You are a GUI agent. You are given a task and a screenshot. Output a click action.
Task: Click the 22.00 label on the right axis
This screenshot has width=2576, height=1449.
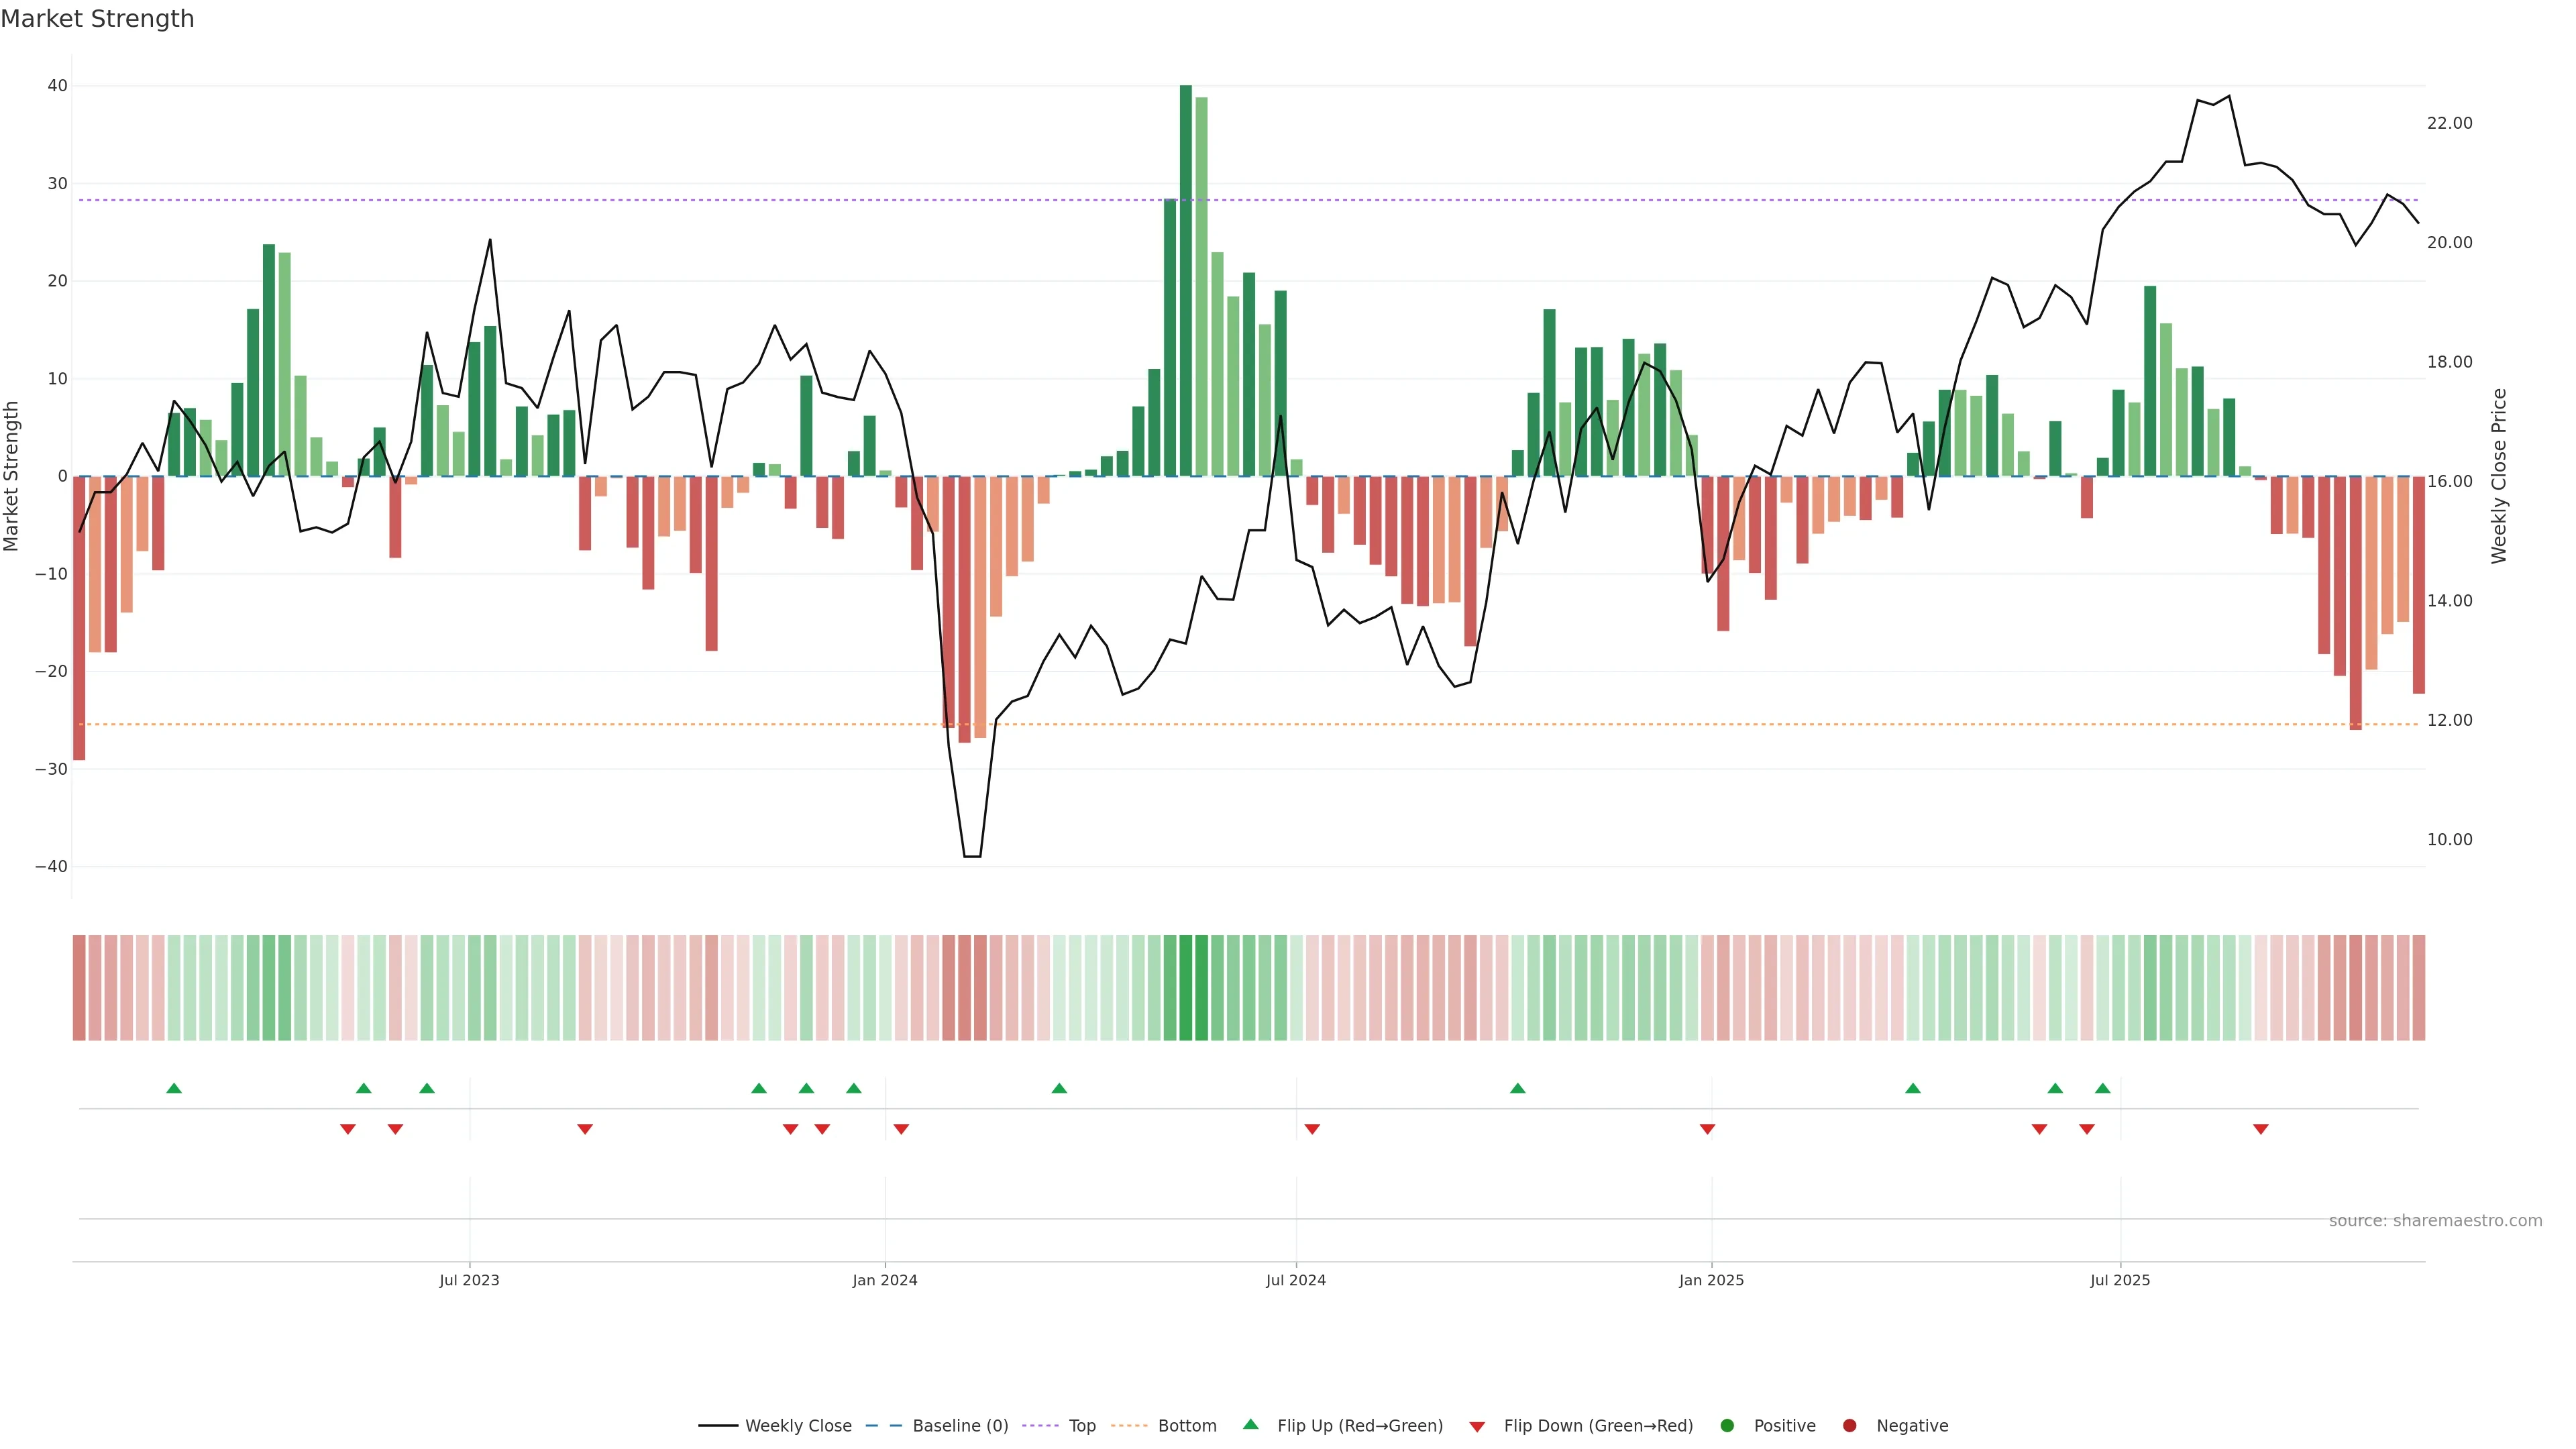pos(2449,123)
